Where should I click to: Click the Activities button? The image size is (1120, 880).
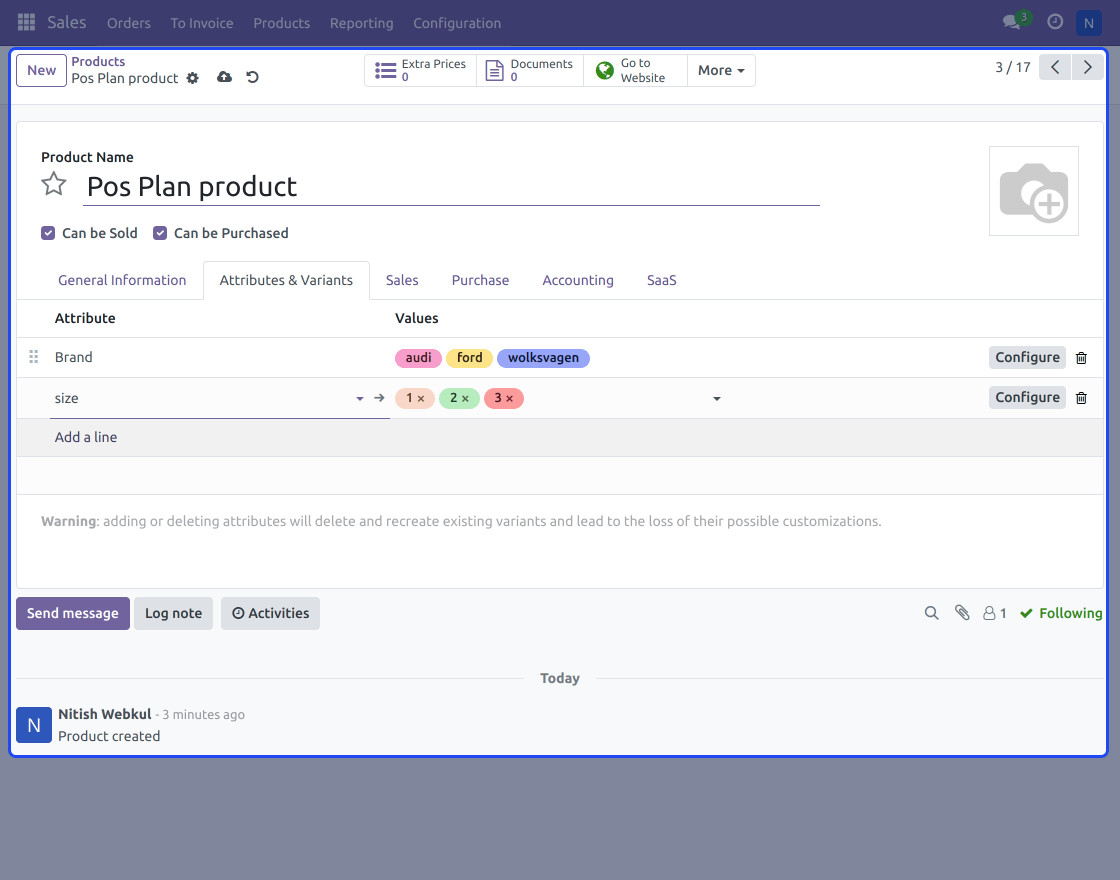click(270, 613)
